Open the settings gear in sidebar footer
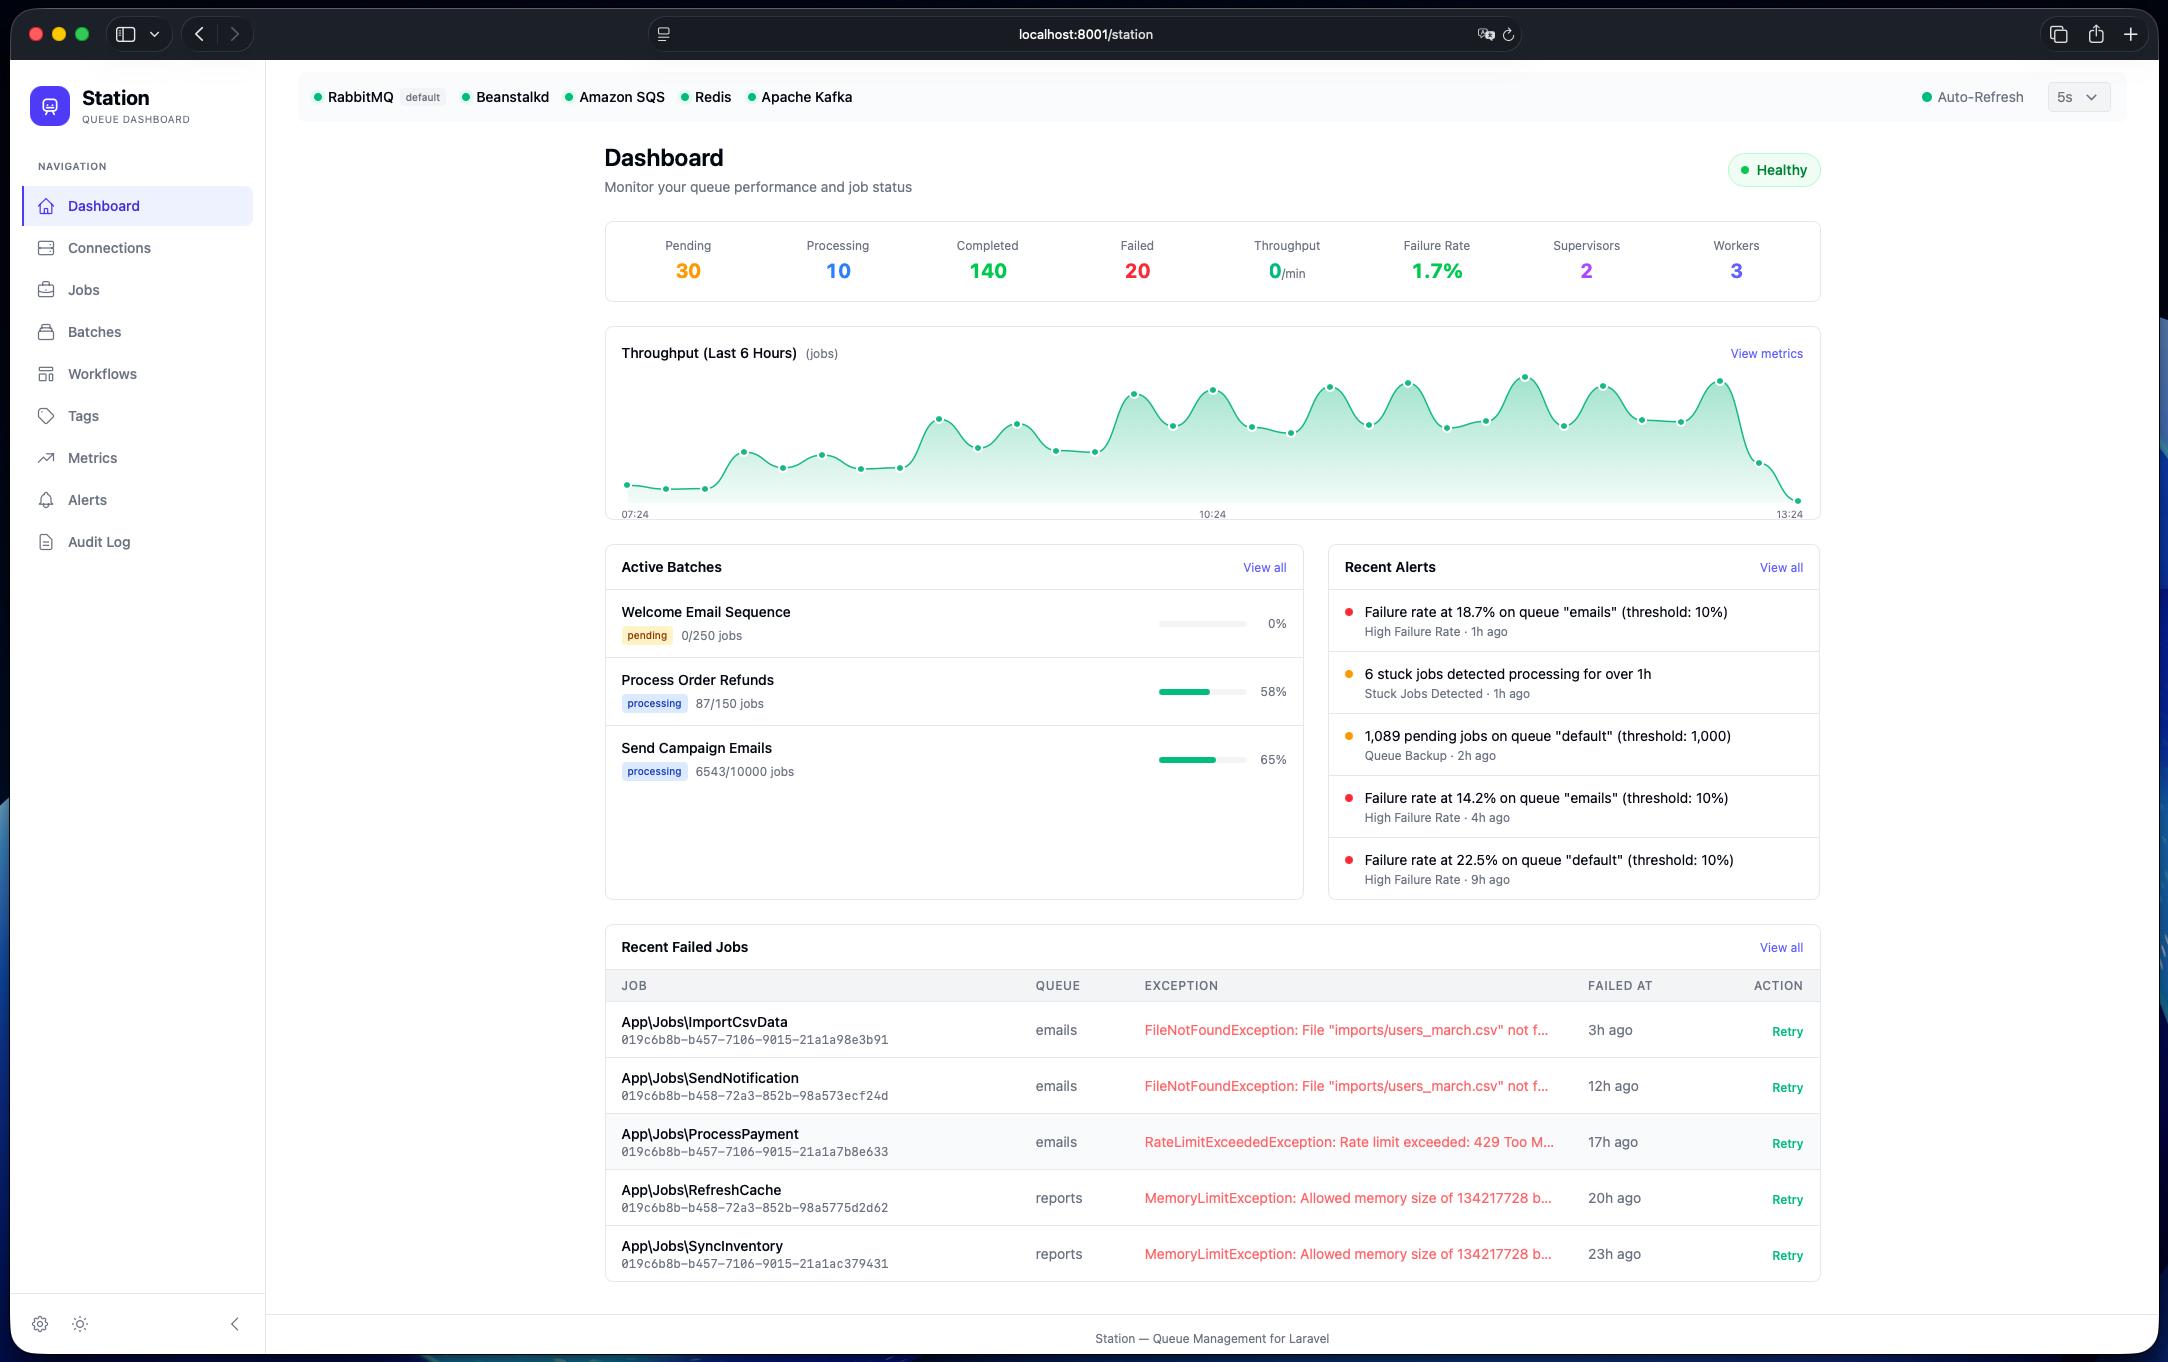 click(40, 1324)
